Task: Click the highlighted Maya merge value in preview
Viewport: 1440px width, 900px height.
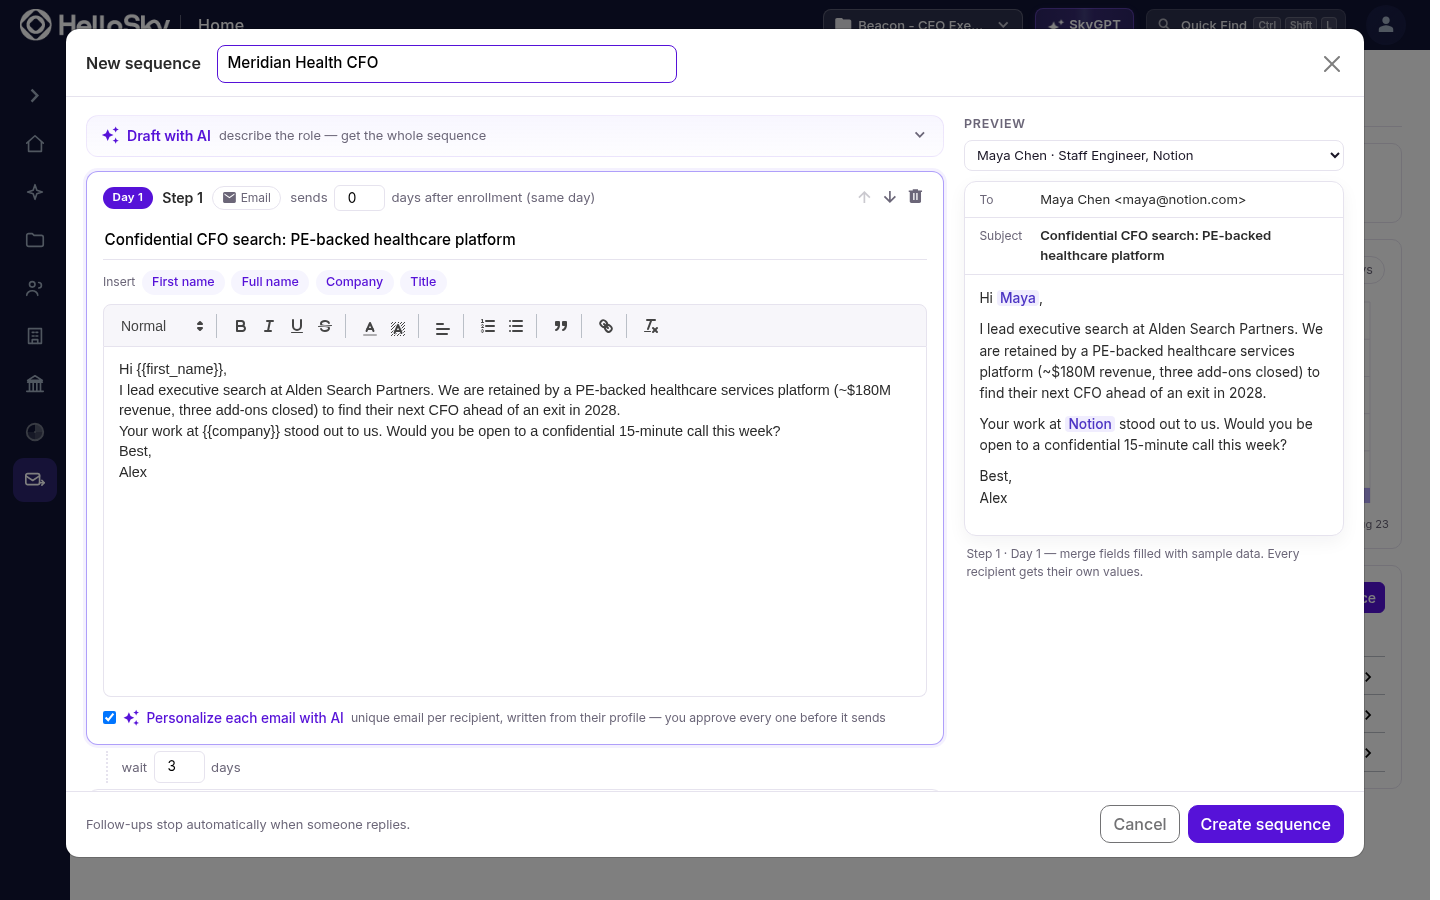Action: (x=1018, y=298)
